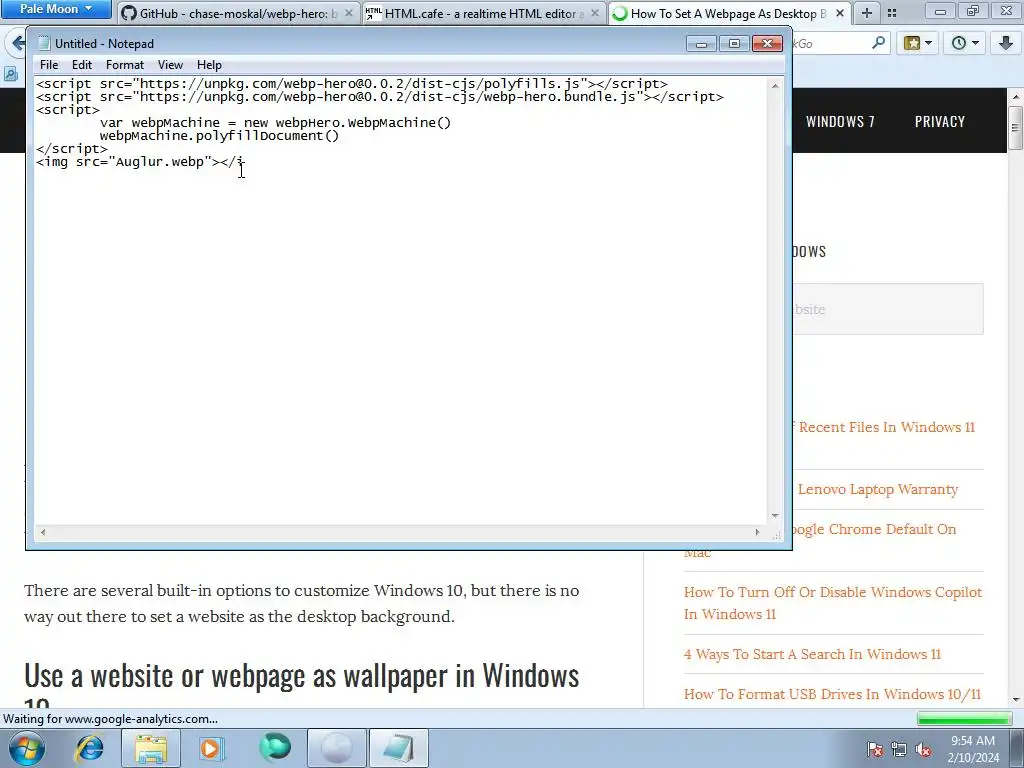The image size is (1024, 768).
Task: Close the GitHub webp-hero tab
Action: [349, 13]
